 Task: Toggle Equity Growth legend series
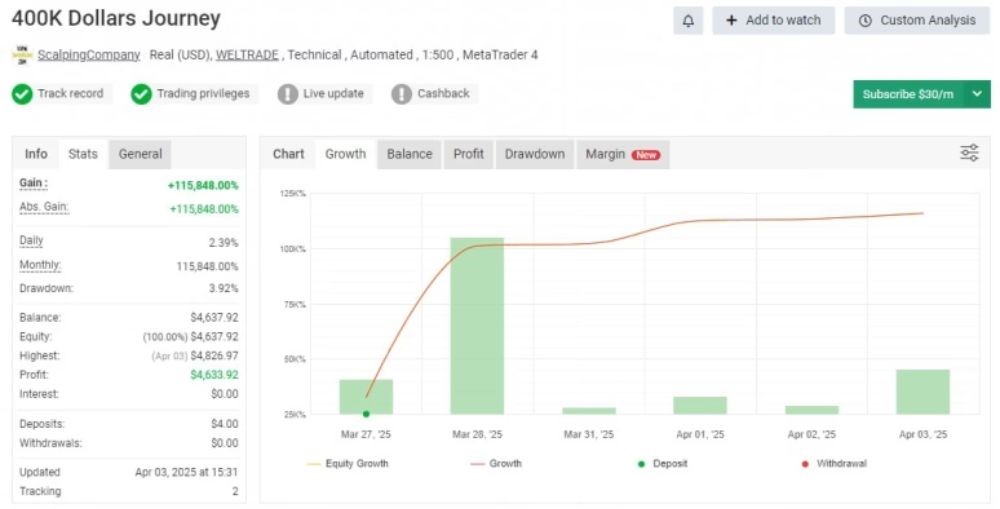[348, 464]
